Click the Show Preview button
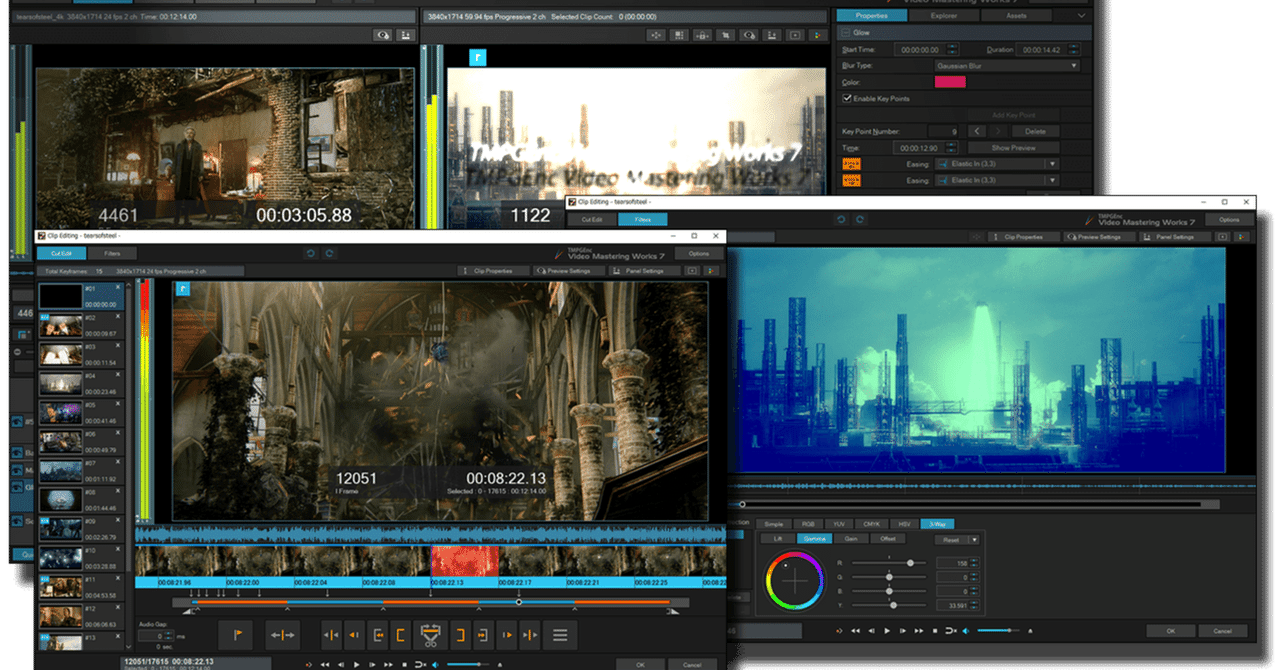 tap(1013, 148)
